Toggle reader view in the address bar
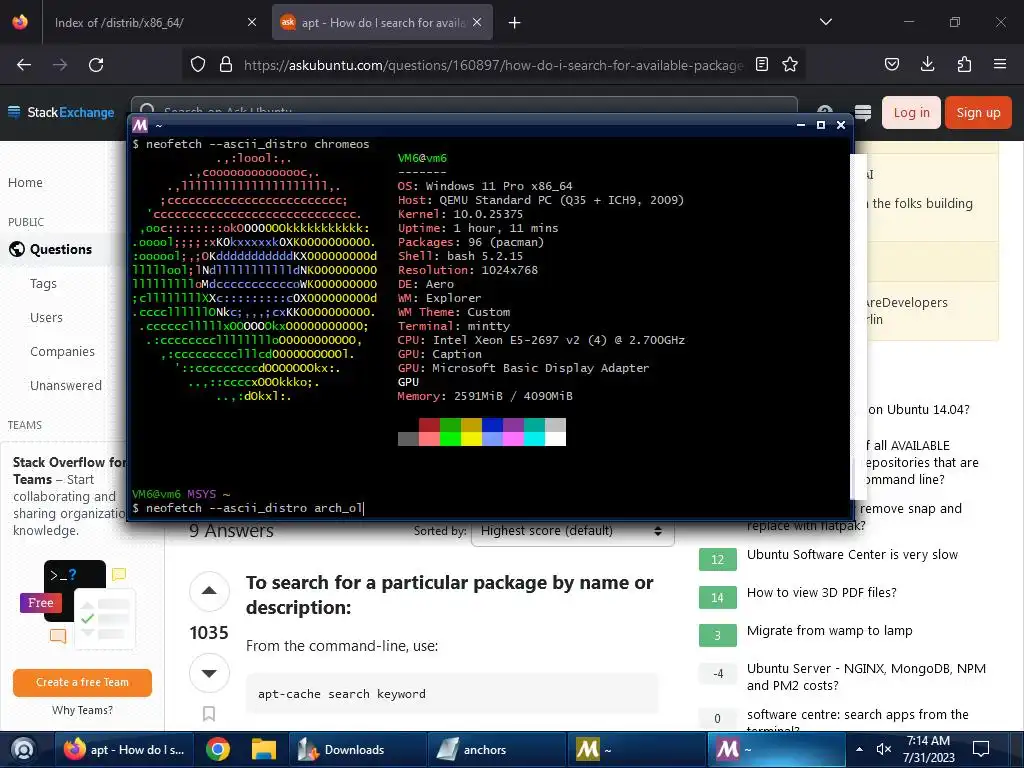Image resolution: width=1024 pixels, height=768 pixels. [761, 64]
